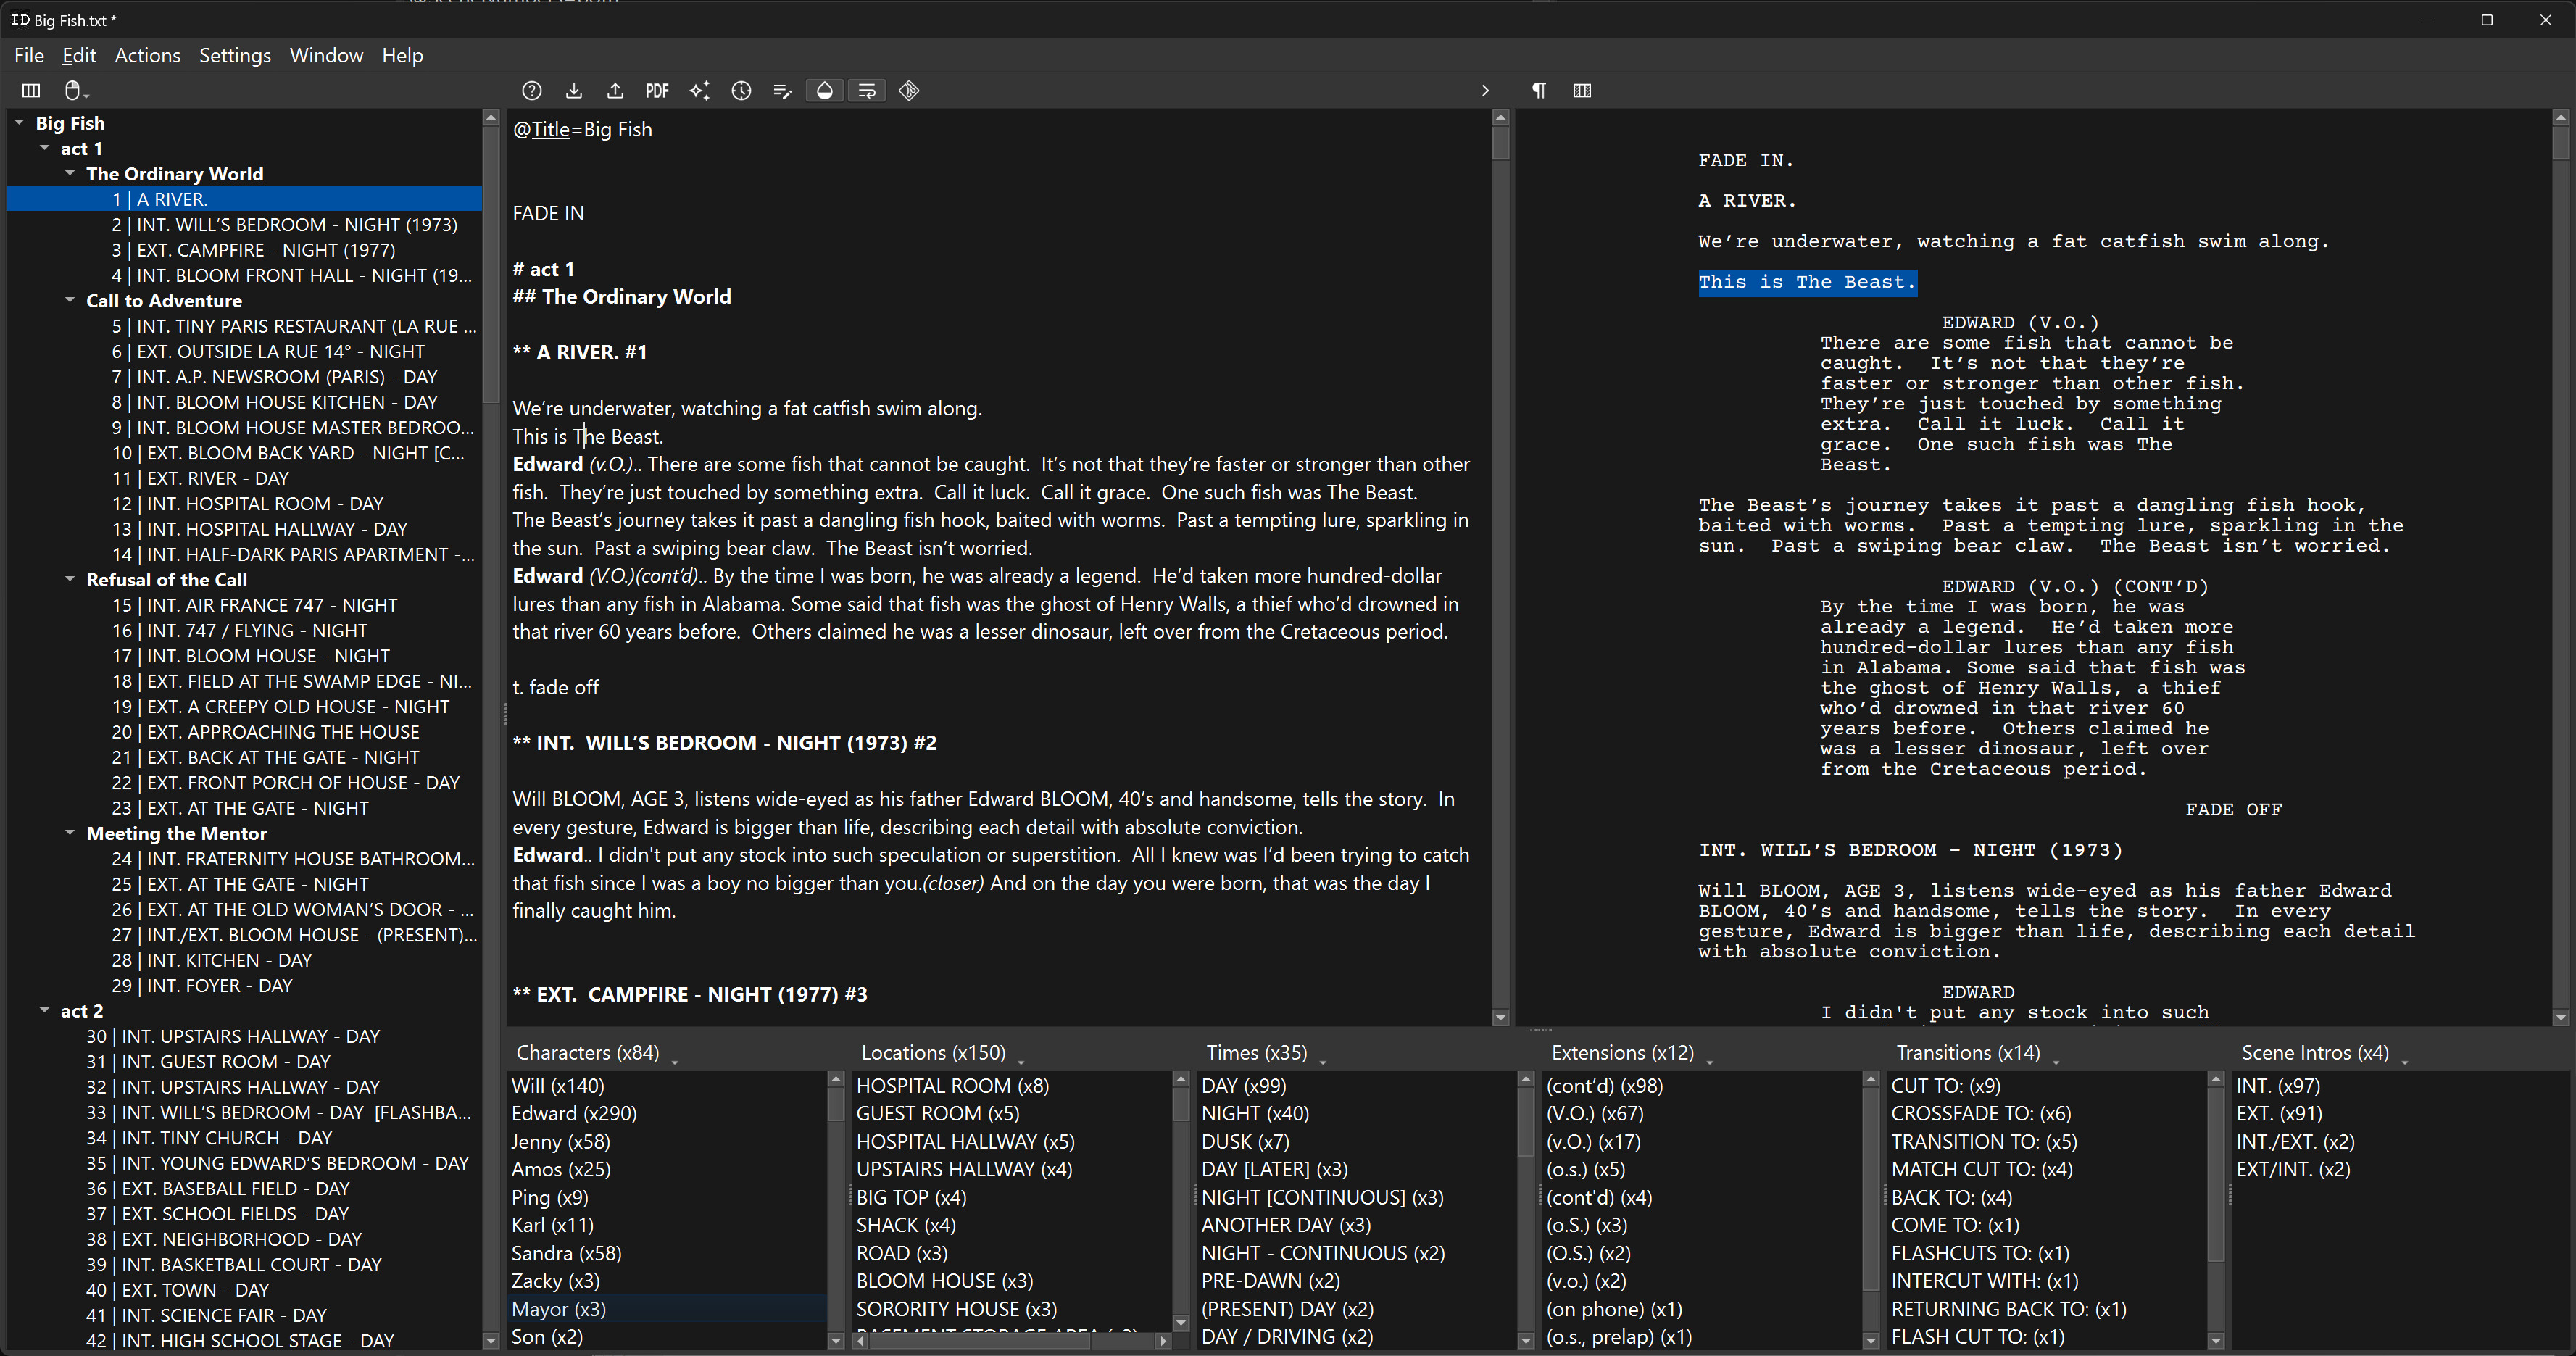Open the revision history clock icon
Screen dimensions: 2576x1356
point(742,90)
